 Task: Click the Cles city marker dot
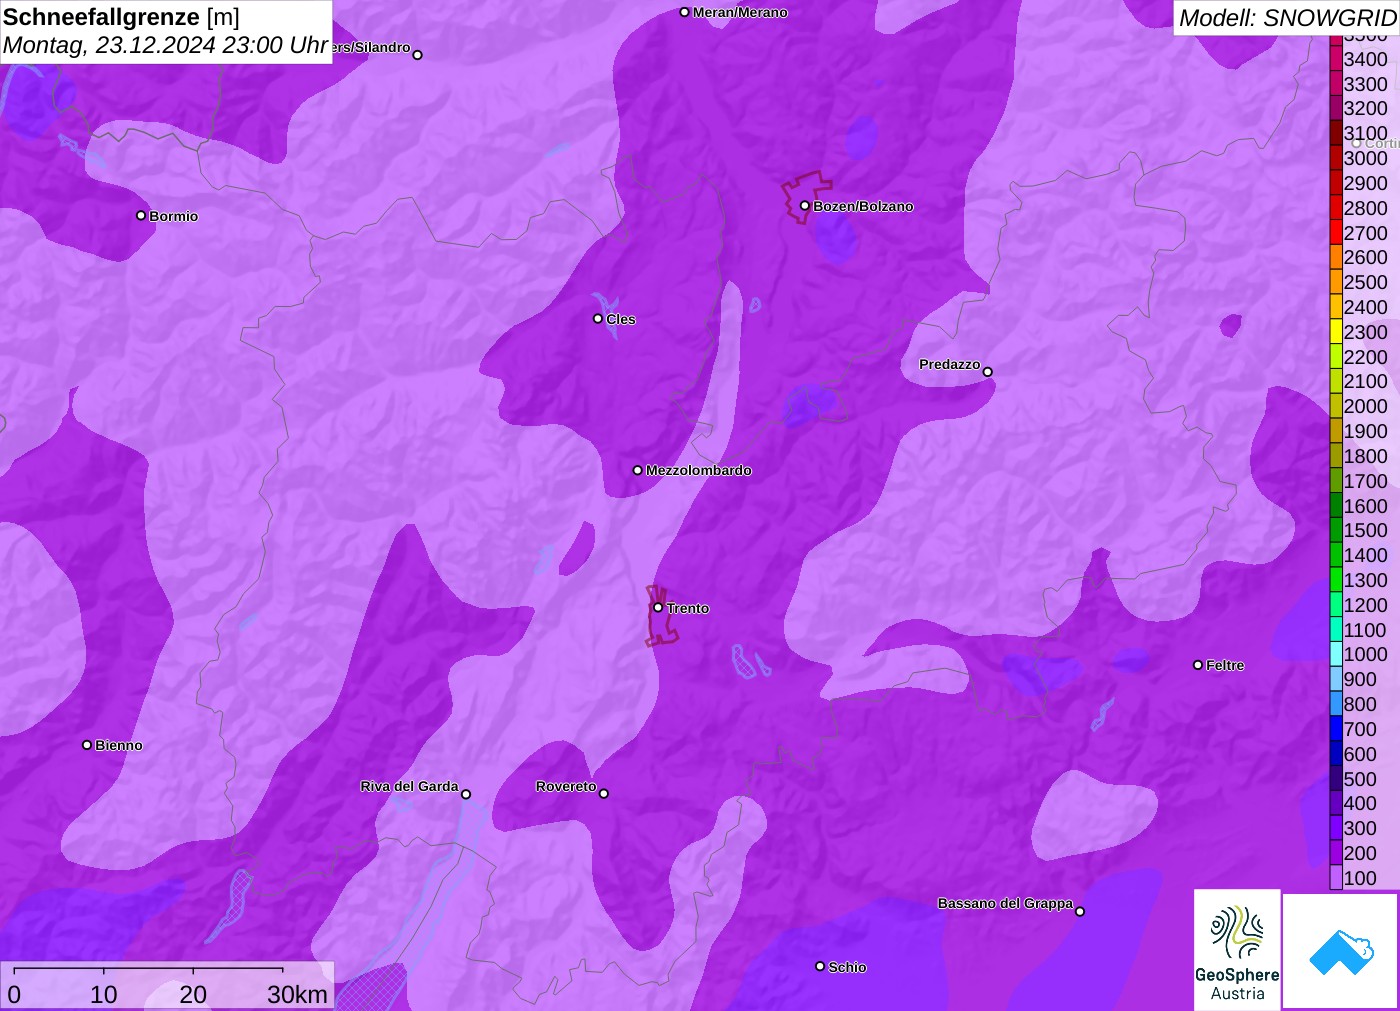pos(598,319)
